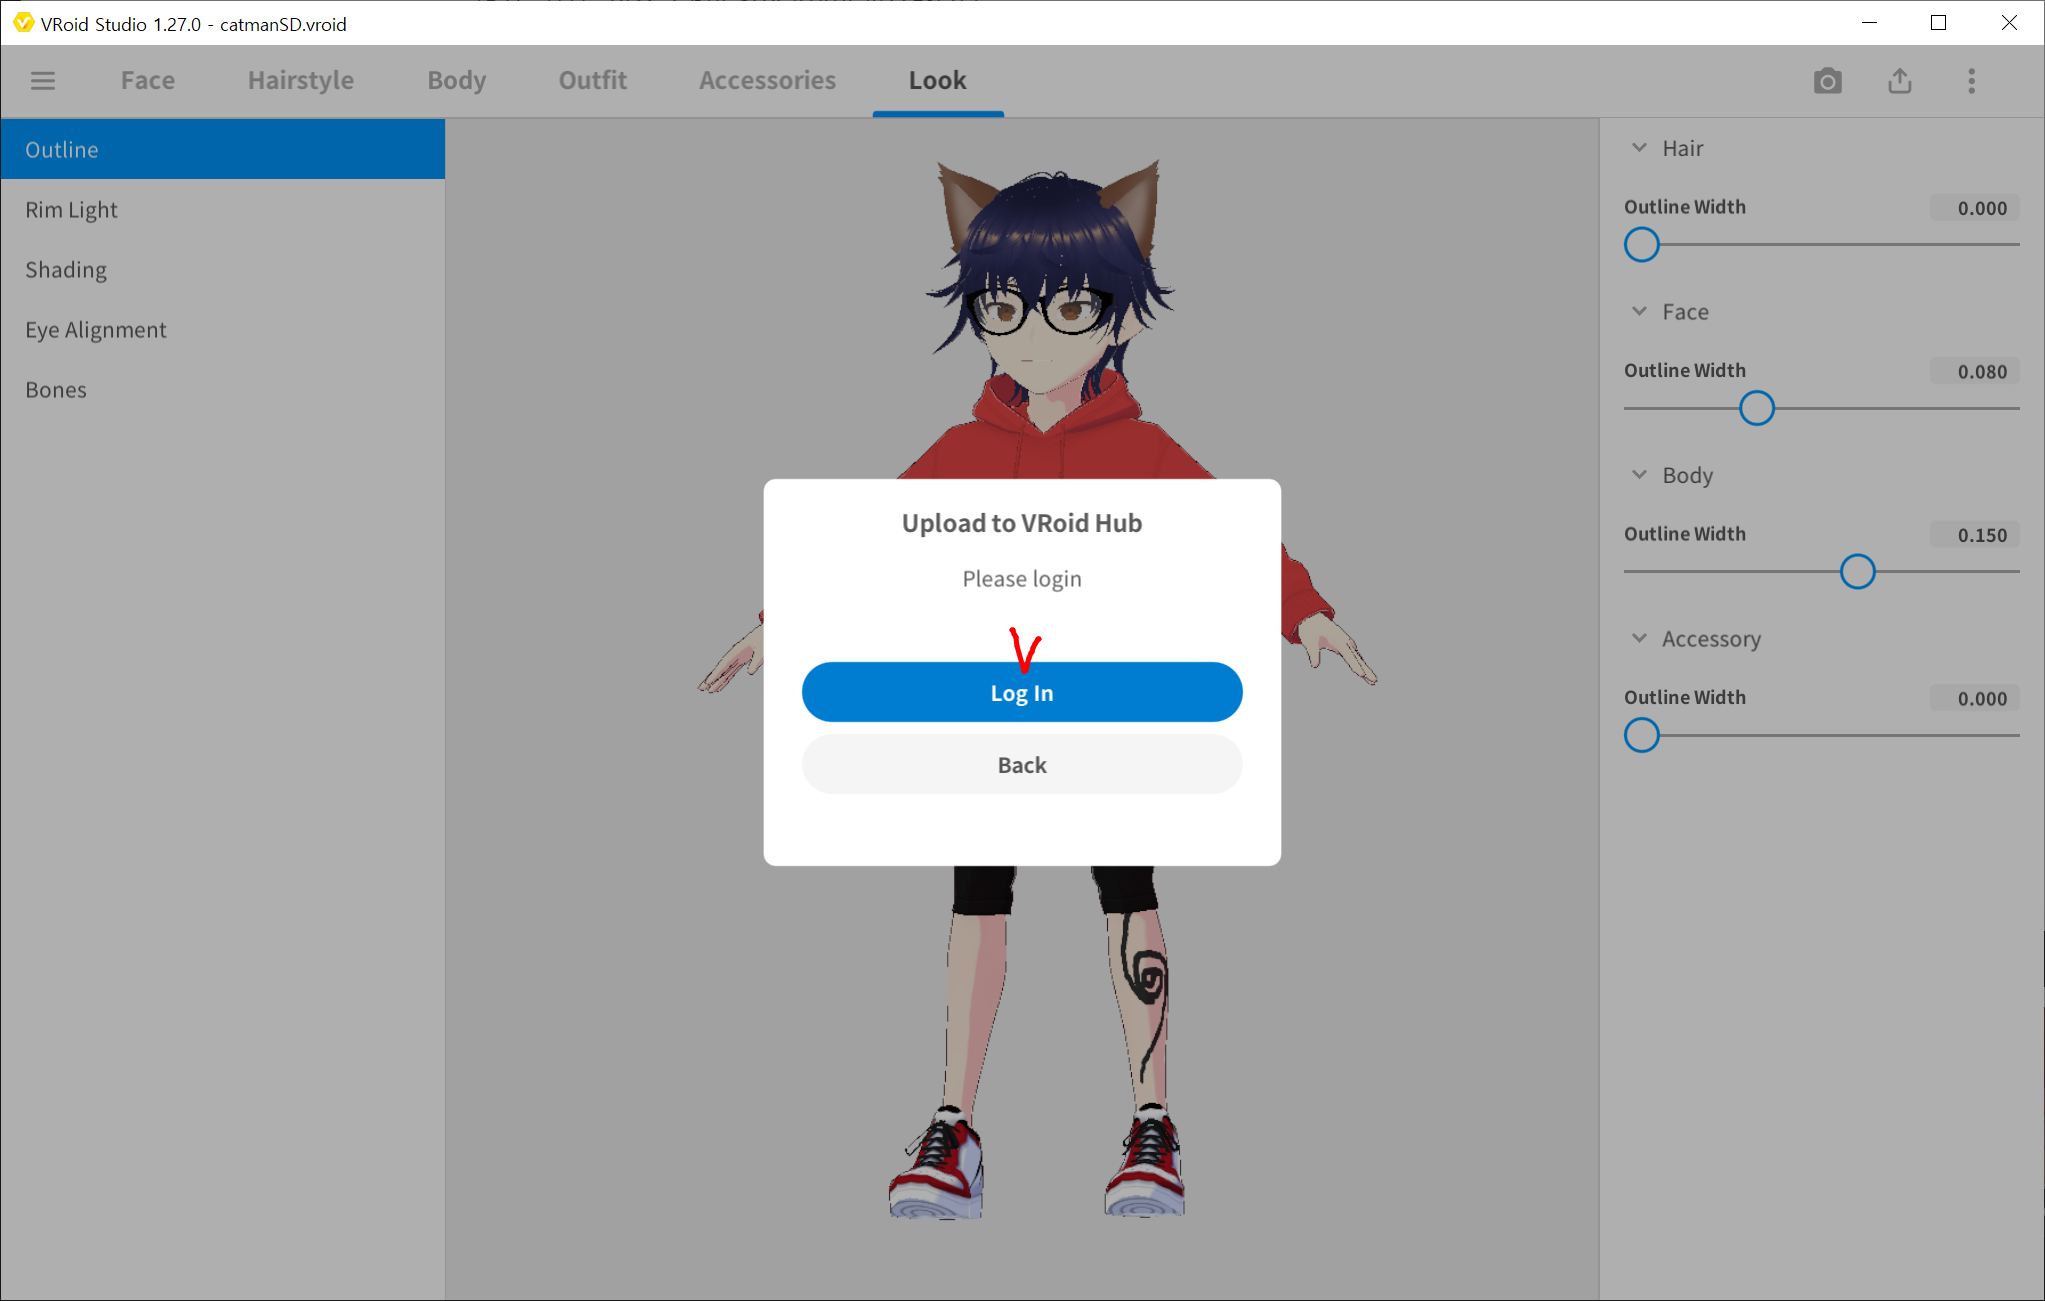The image size is (2045, 1301).
Task: Switch to the Hairstyle tab
Action: [301, 80]
